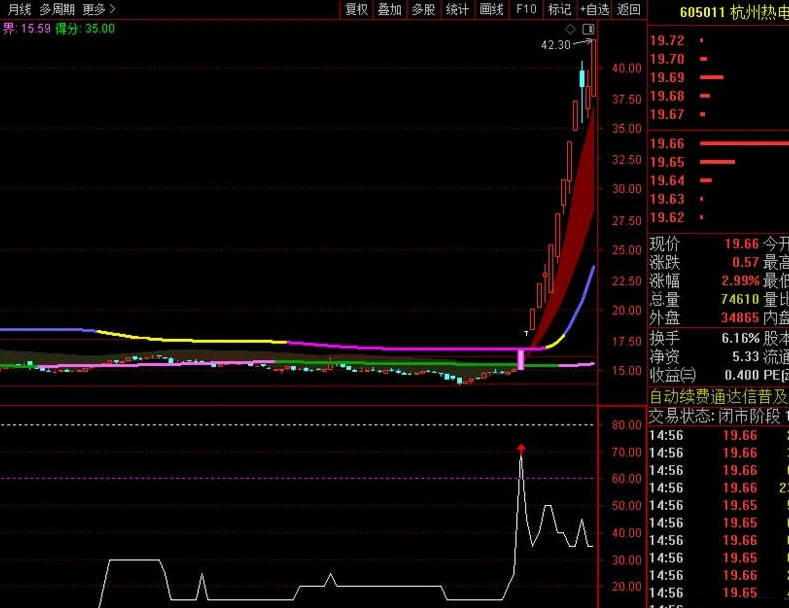Open the 复权 adjustment menu
This screenshot has width=789, height=608.
coord(356,9)
